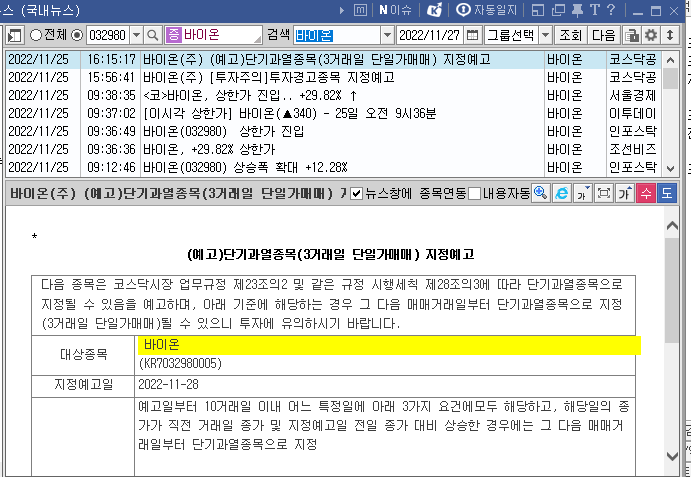Screen dimensions: 691x477
Task: Select the 투자경고종목 지정예고 news row
Action: (333, 78)
